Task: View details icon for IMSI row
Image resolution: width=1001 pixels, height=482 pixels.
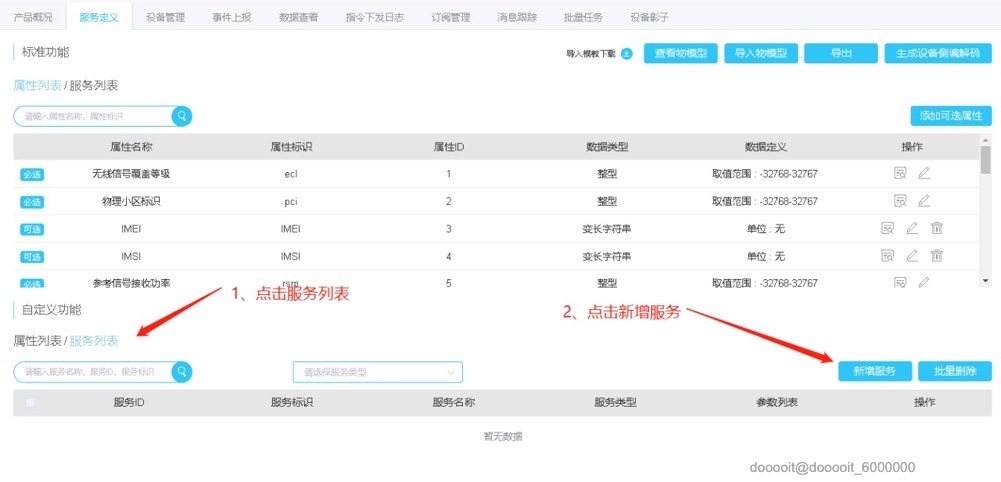Action: pos(887,256)
